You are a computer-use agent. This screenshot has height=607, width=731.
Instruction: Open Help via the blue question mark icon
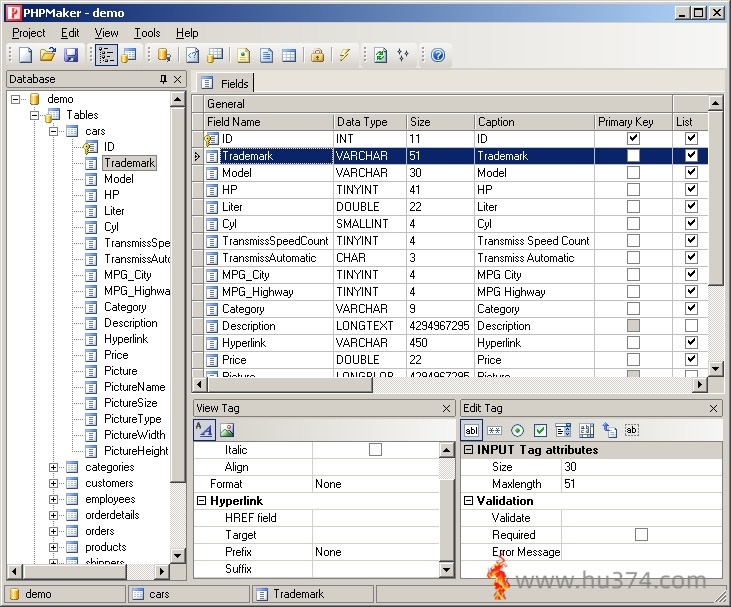tap(438, 55)
